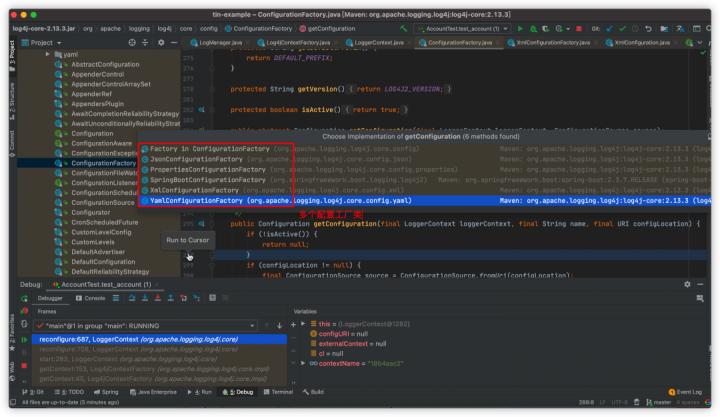Switch to XmlConfigurationFactory.java editor tab
The image size is (720, 417).
click(549, 43)
